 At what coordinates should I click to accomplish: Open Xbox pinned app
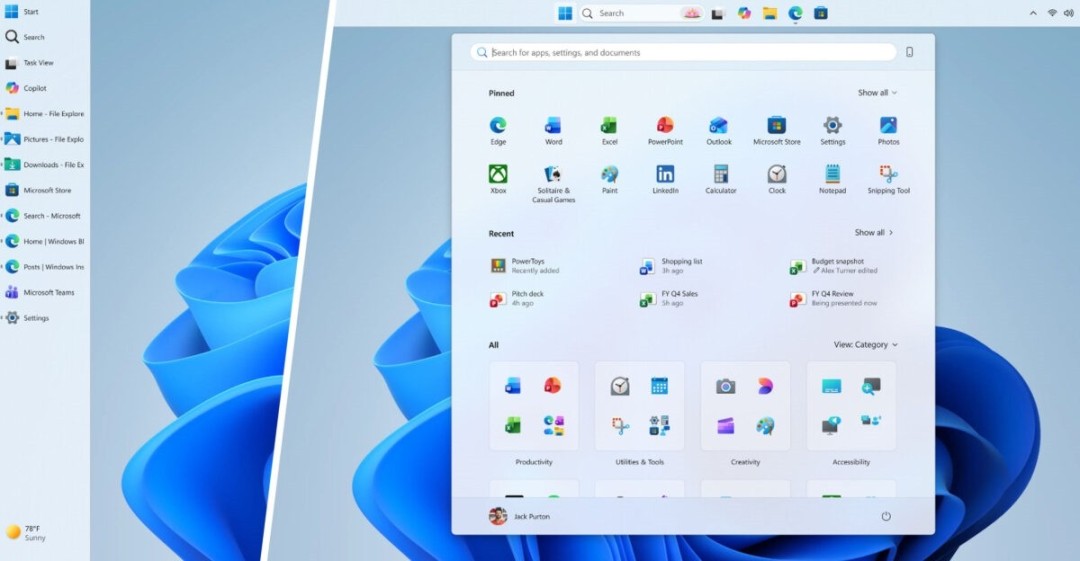[498, 179]
